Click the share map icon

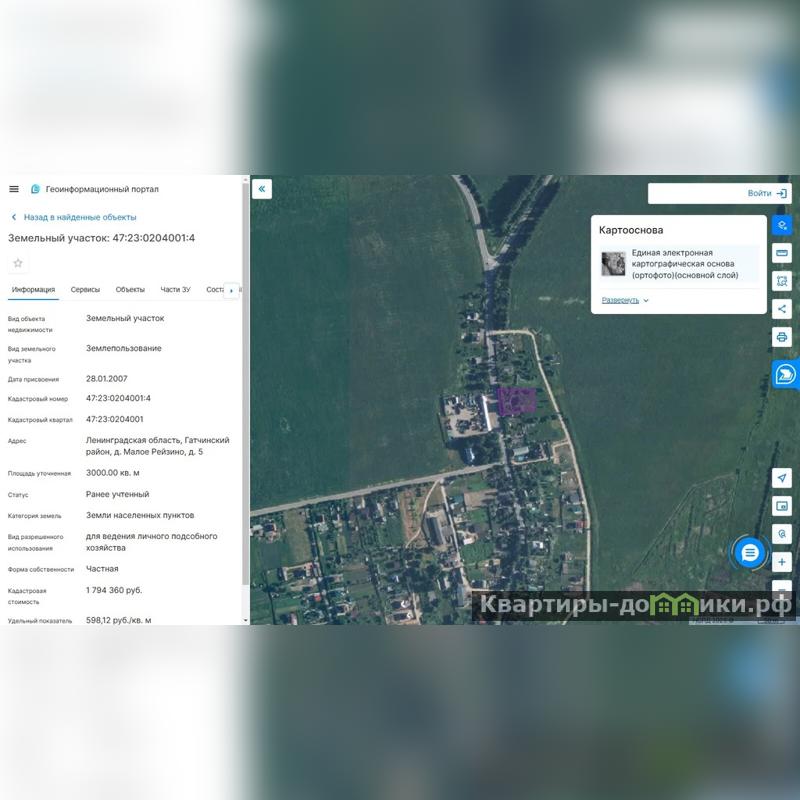pyautogui.click(x=782, y=309)
